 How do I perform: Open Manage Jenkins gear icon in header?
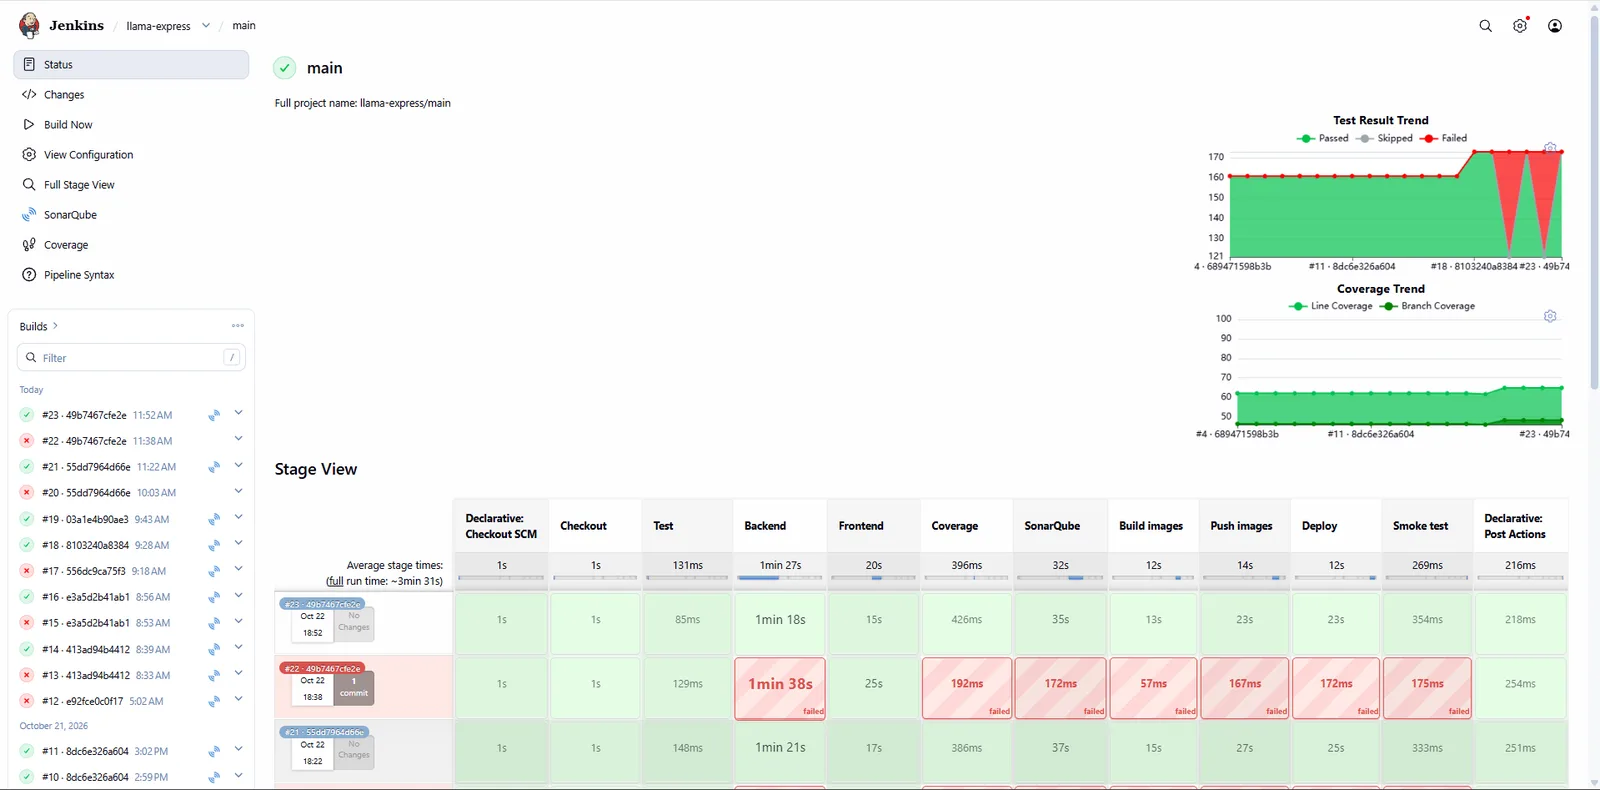(x=1520, y=26)
